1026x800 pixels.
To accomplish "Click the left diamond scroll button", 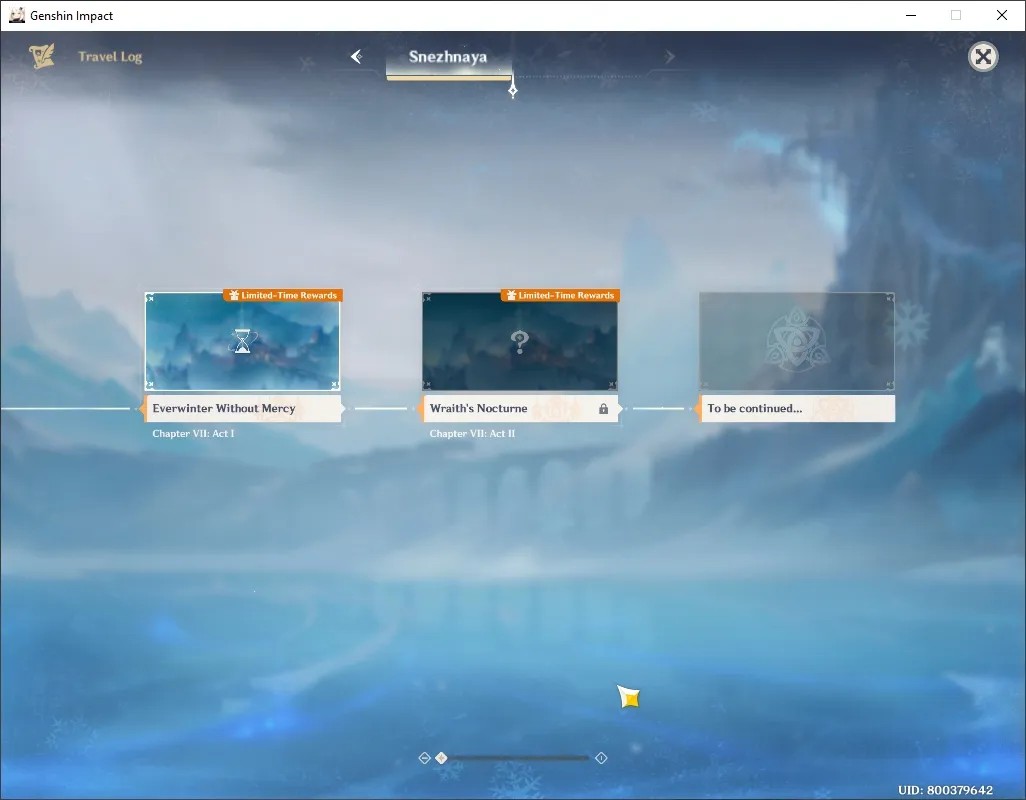I will tap(424, 757).
